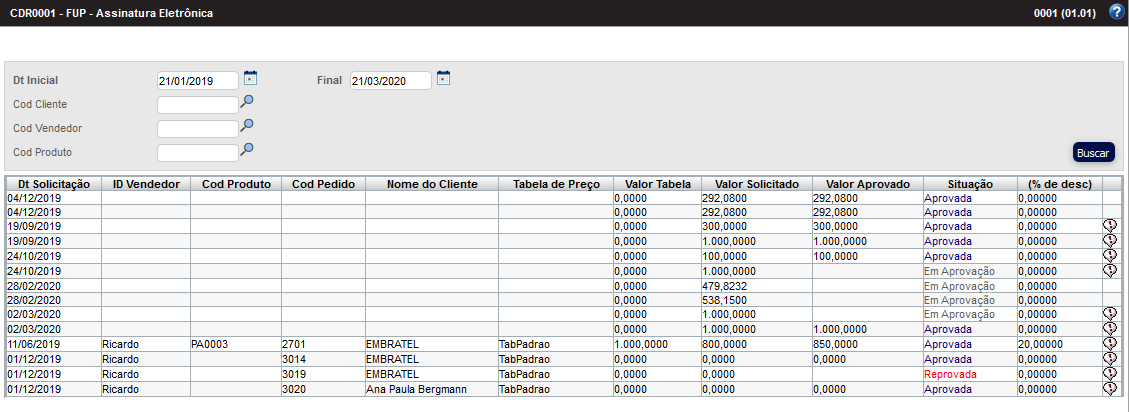Open calendar picker for Dt Inicial
Screen dimensions: 1129x412
pos(251,78)
